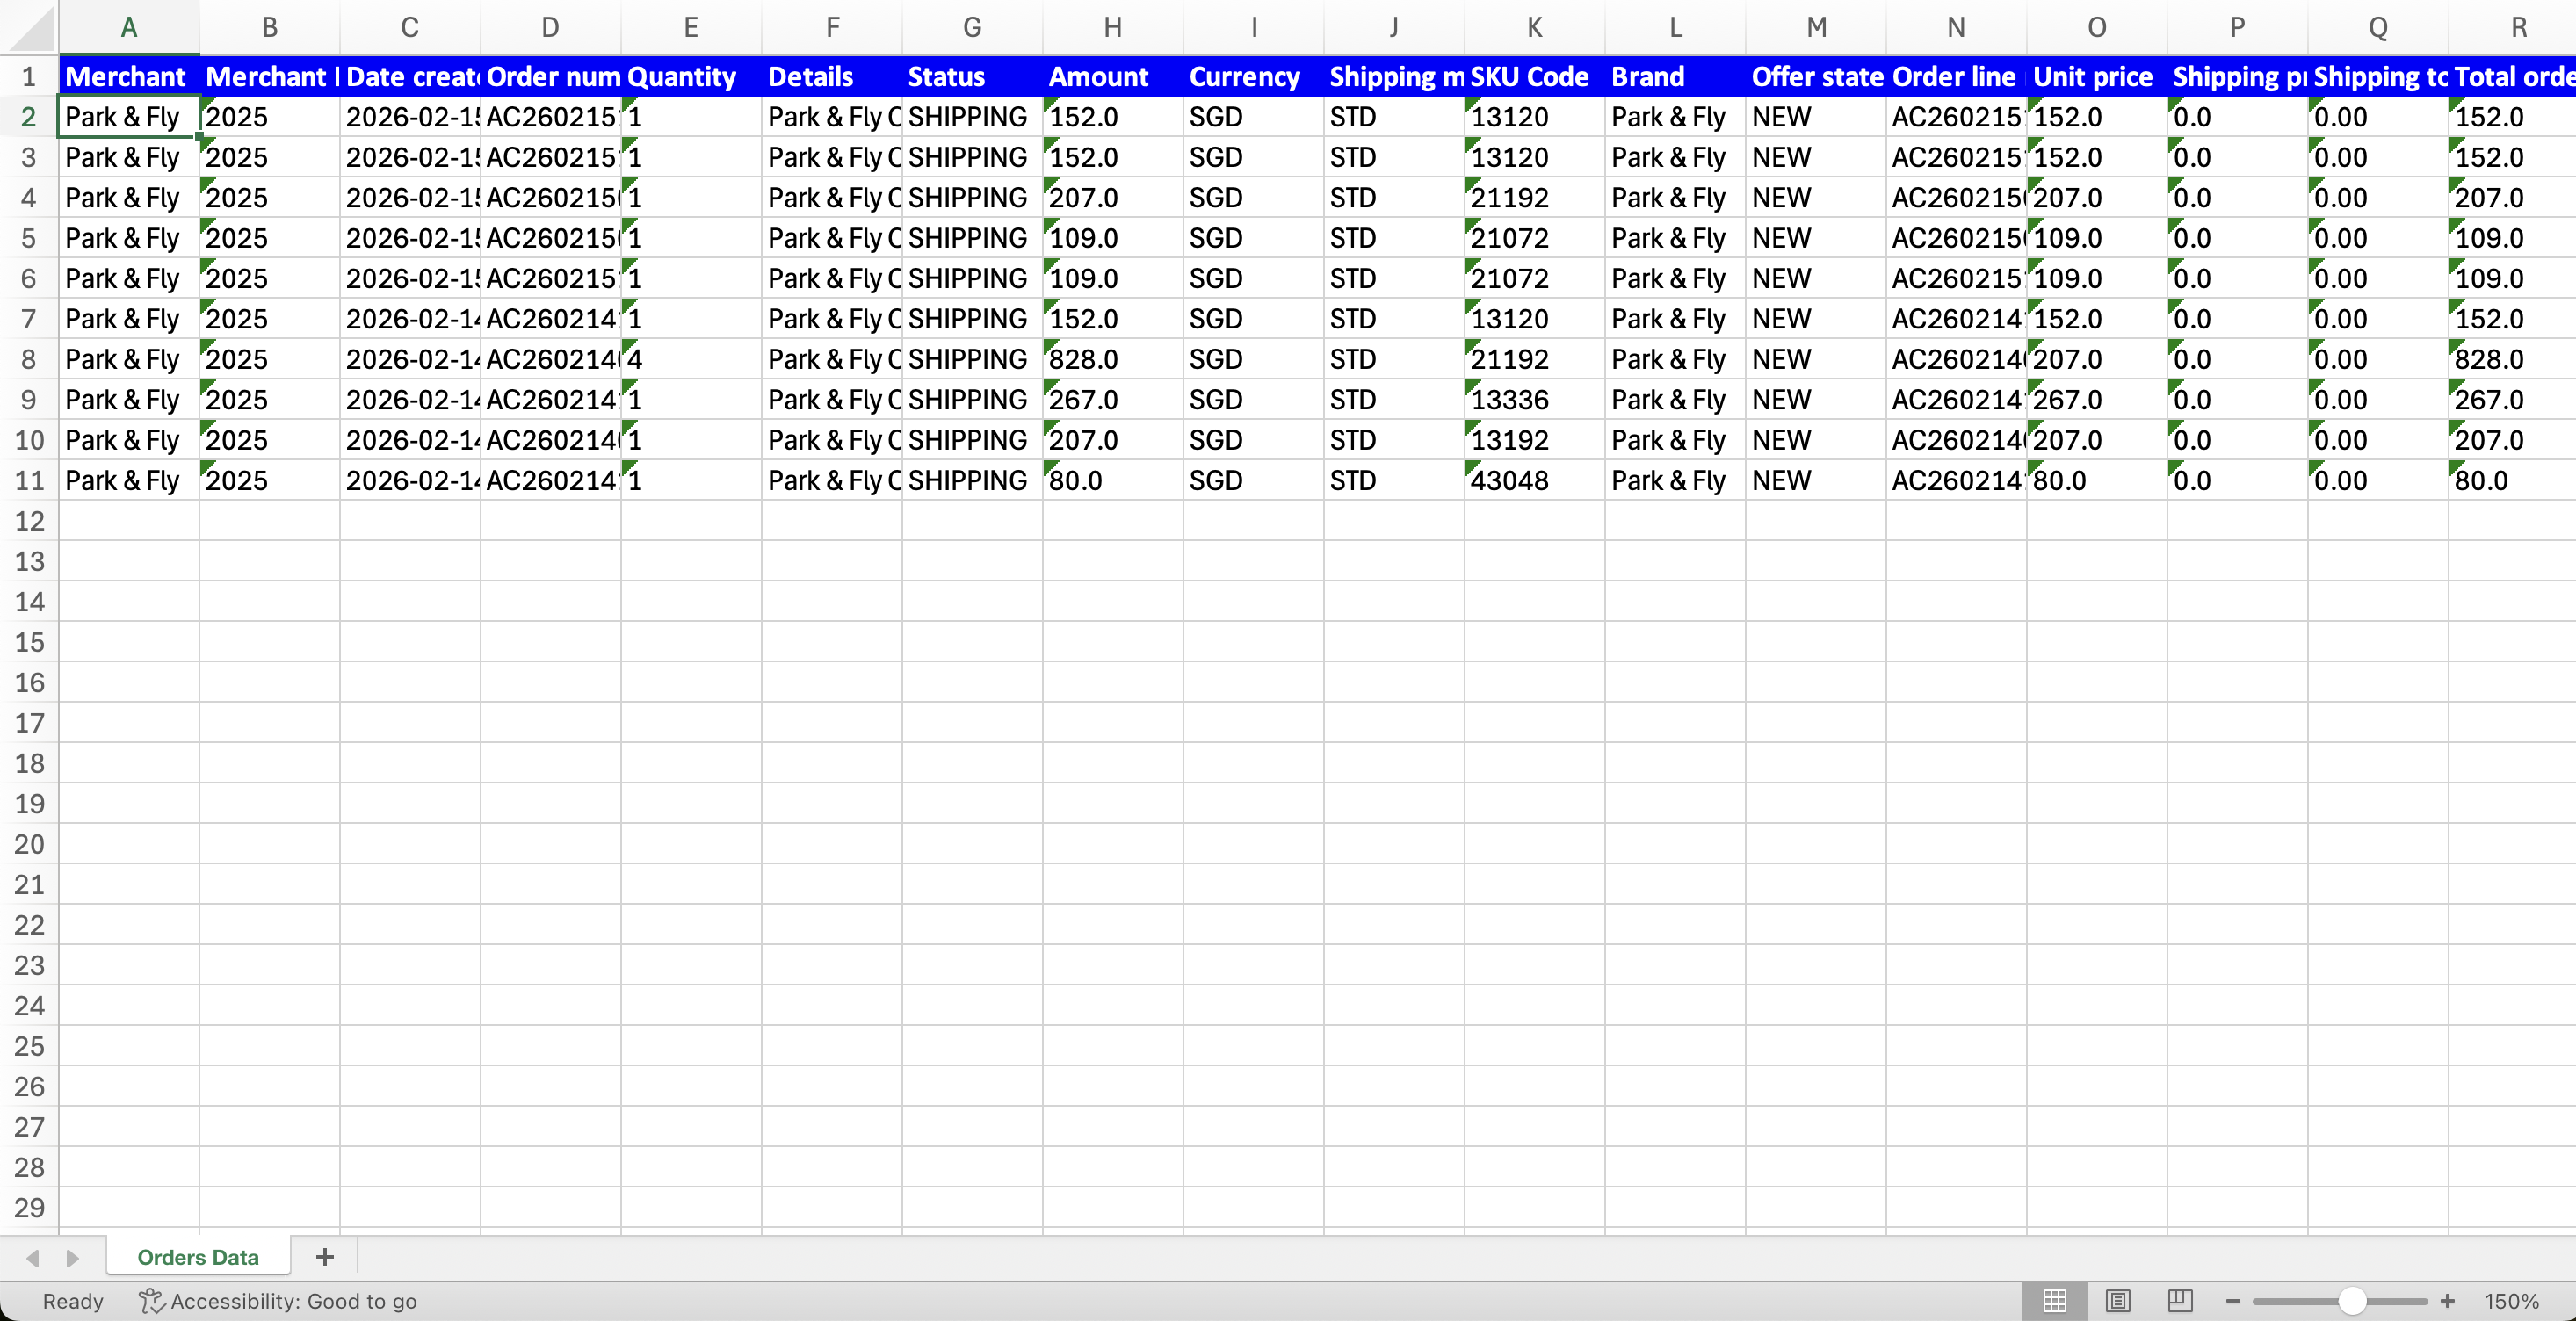Open the Orders Data sheet tab
Image resolution: width=2576 pixels, height=1321 pixels.
tap(198, 1257)
